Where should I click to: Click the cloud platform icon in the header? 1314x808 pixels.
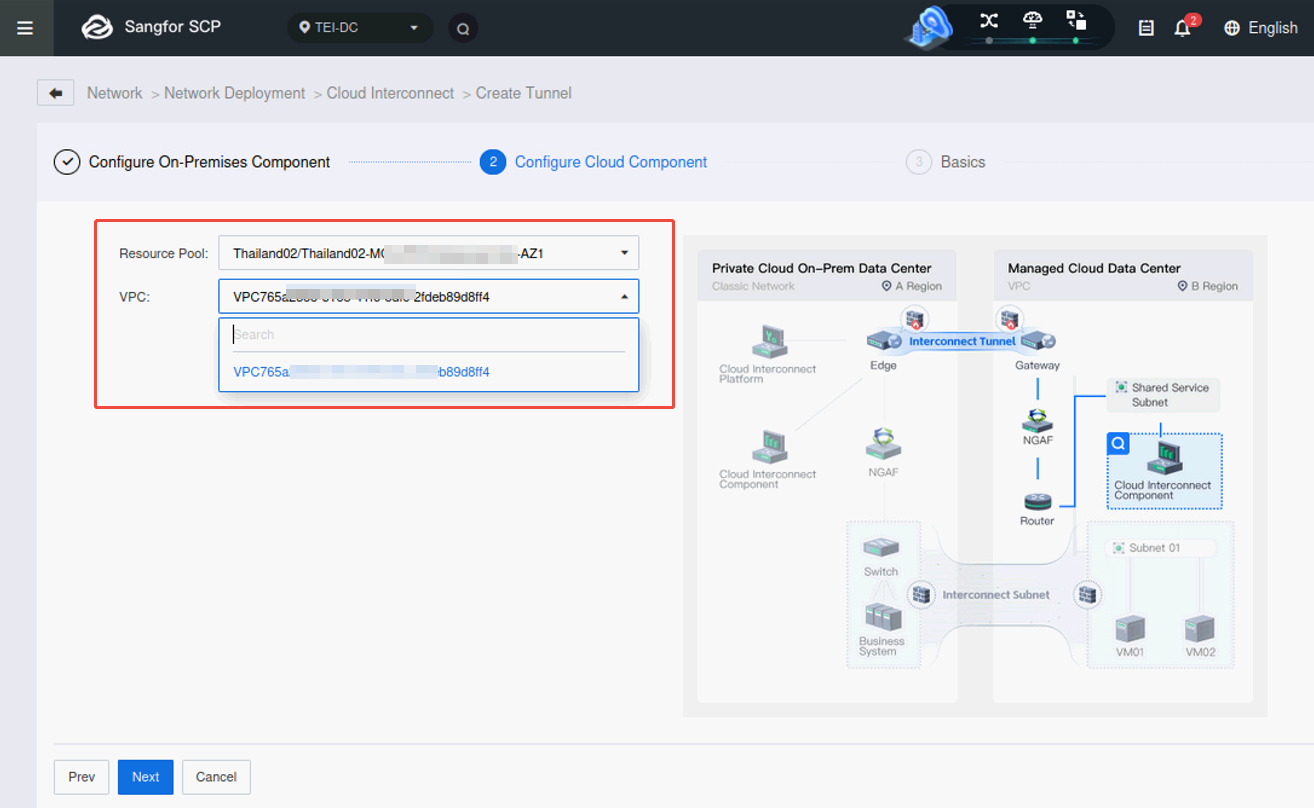click(1032, 19)
